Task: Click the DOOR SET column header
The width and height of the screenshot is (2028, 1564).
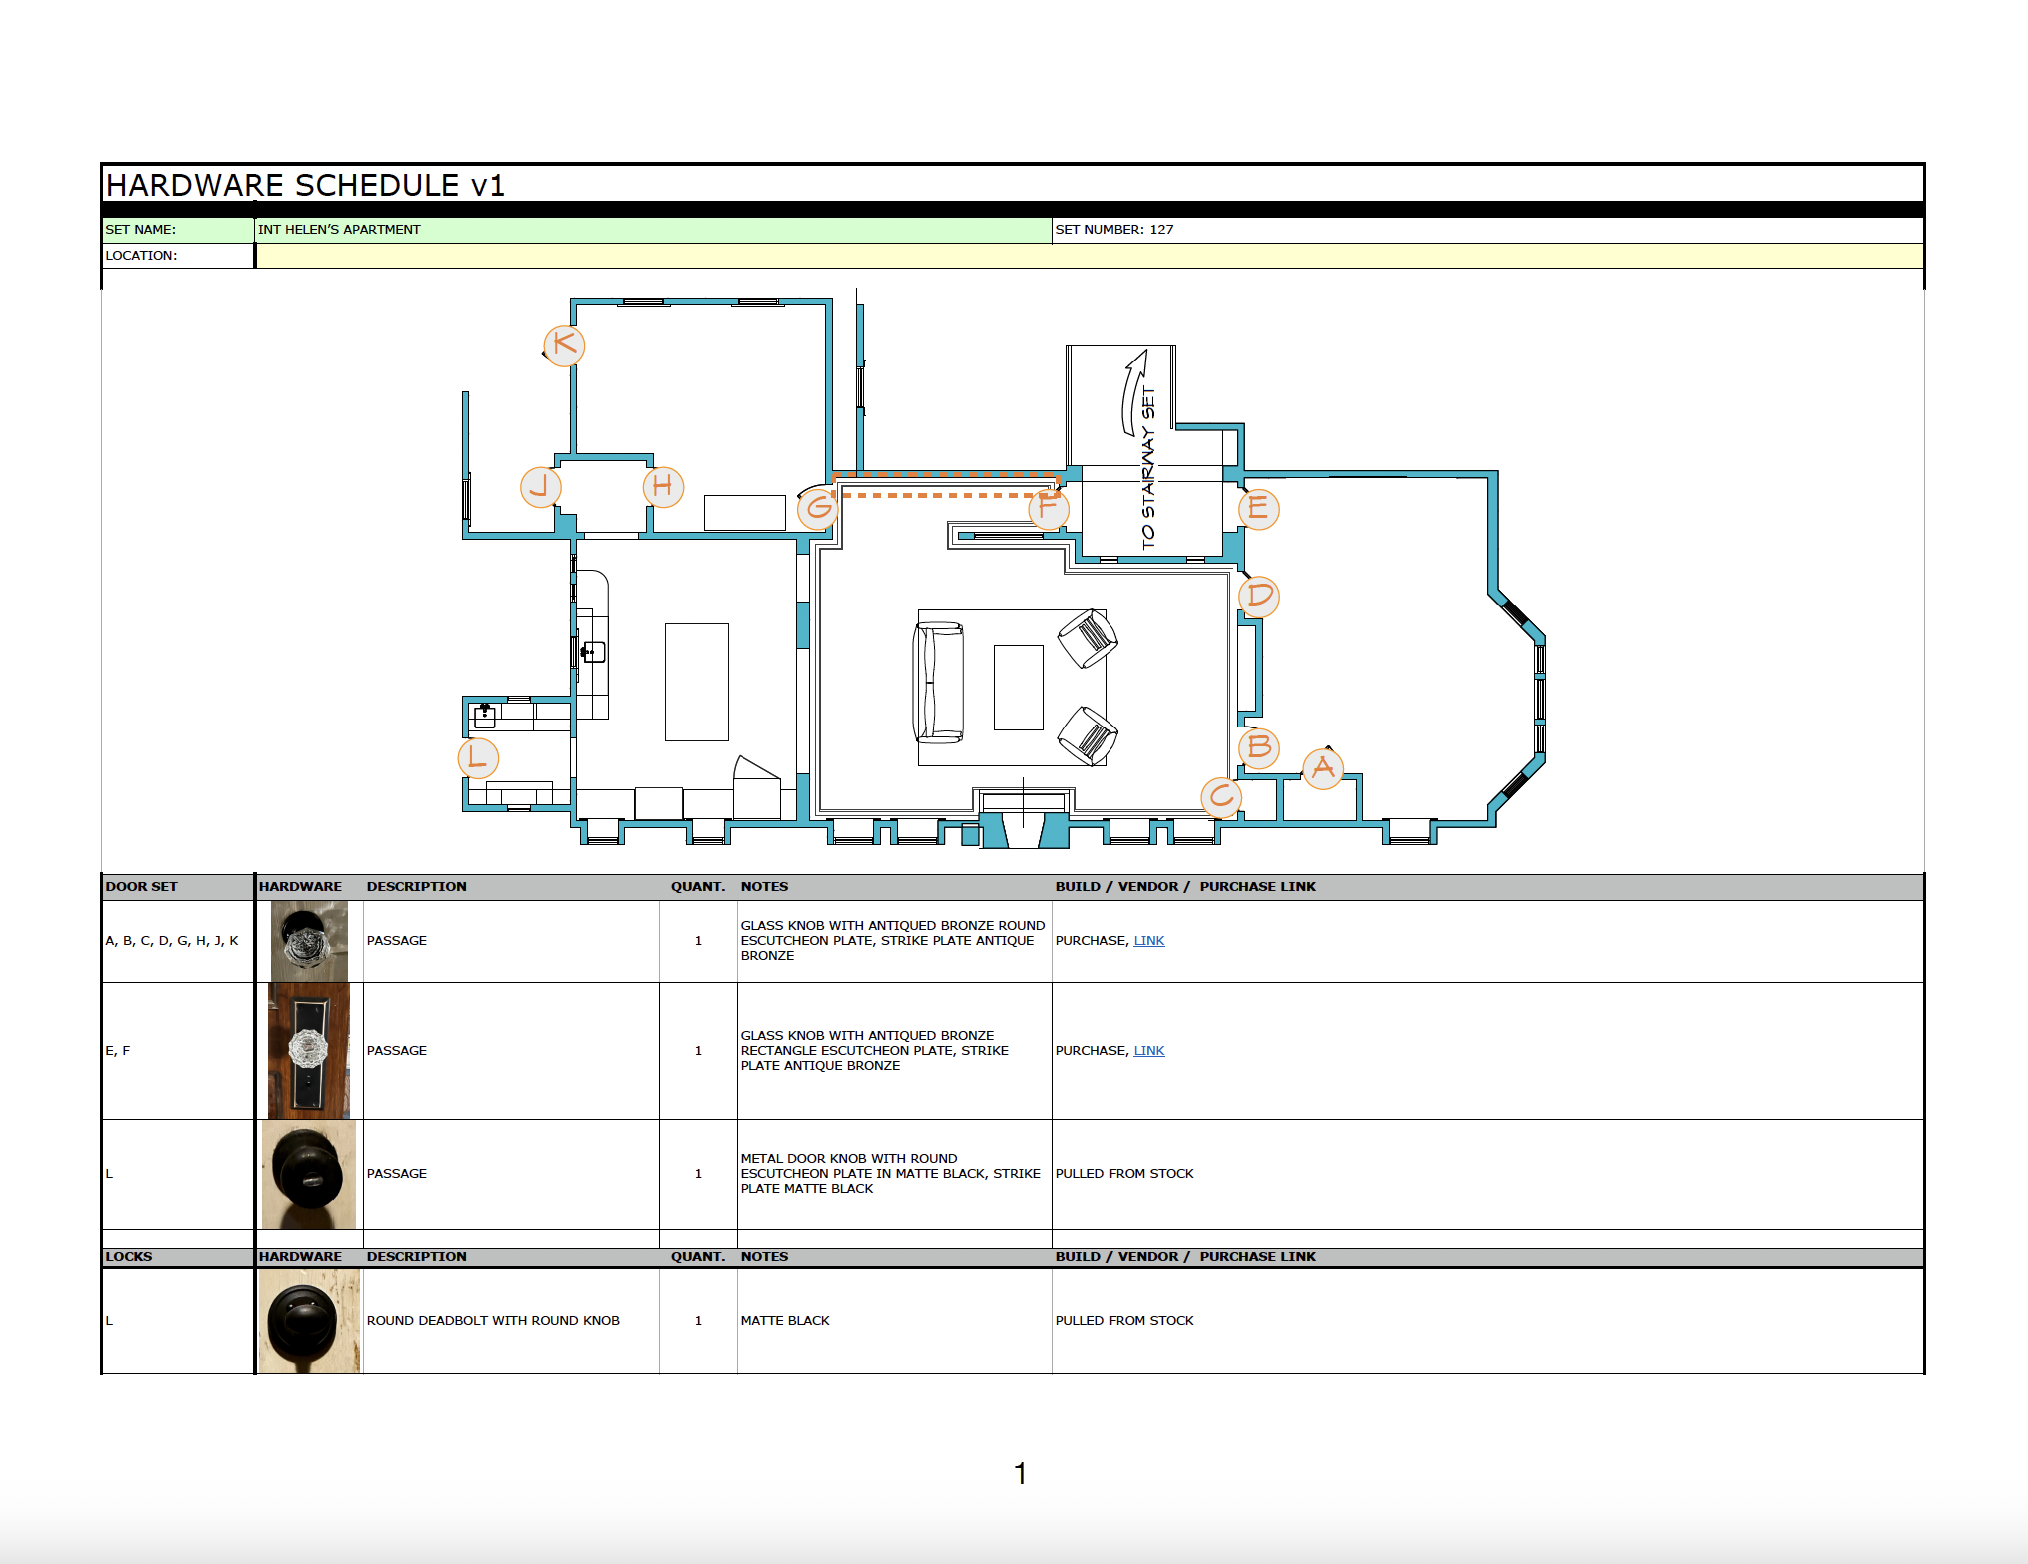Action: pyautogui.click(x=140, y=886)
